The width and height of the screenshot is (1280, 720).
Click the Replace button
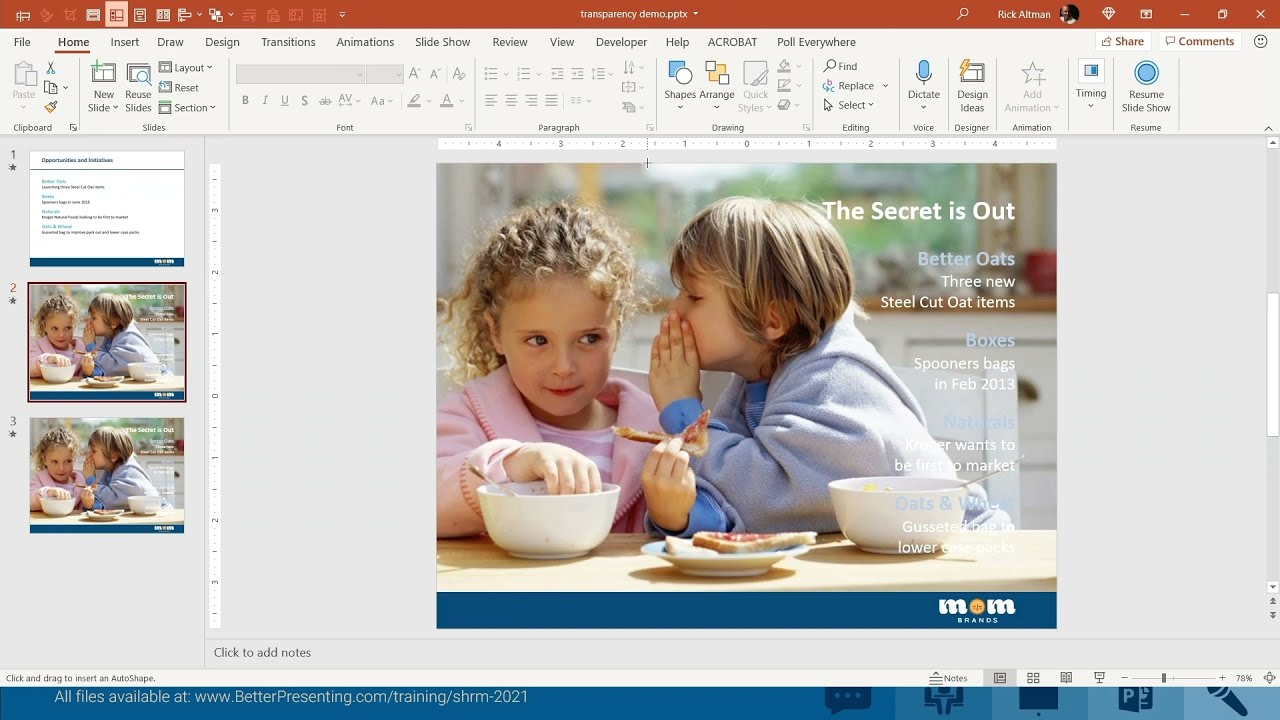point(848,86)
